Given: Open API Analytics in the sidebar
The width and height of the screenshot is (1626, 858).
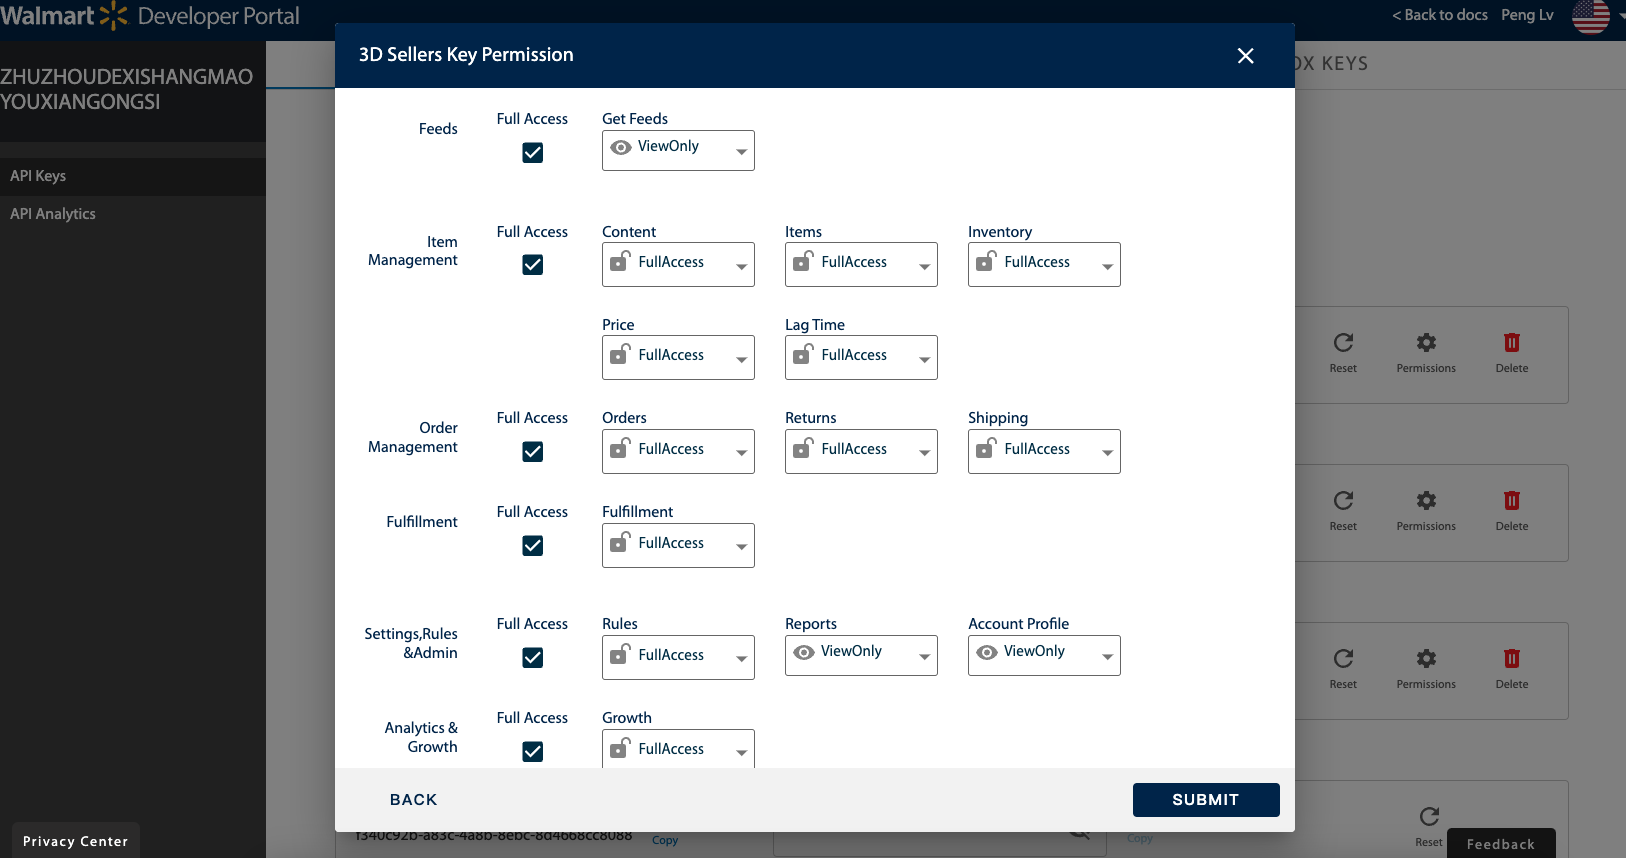Looking at the screenshot, I should click(x=133, y=214).
